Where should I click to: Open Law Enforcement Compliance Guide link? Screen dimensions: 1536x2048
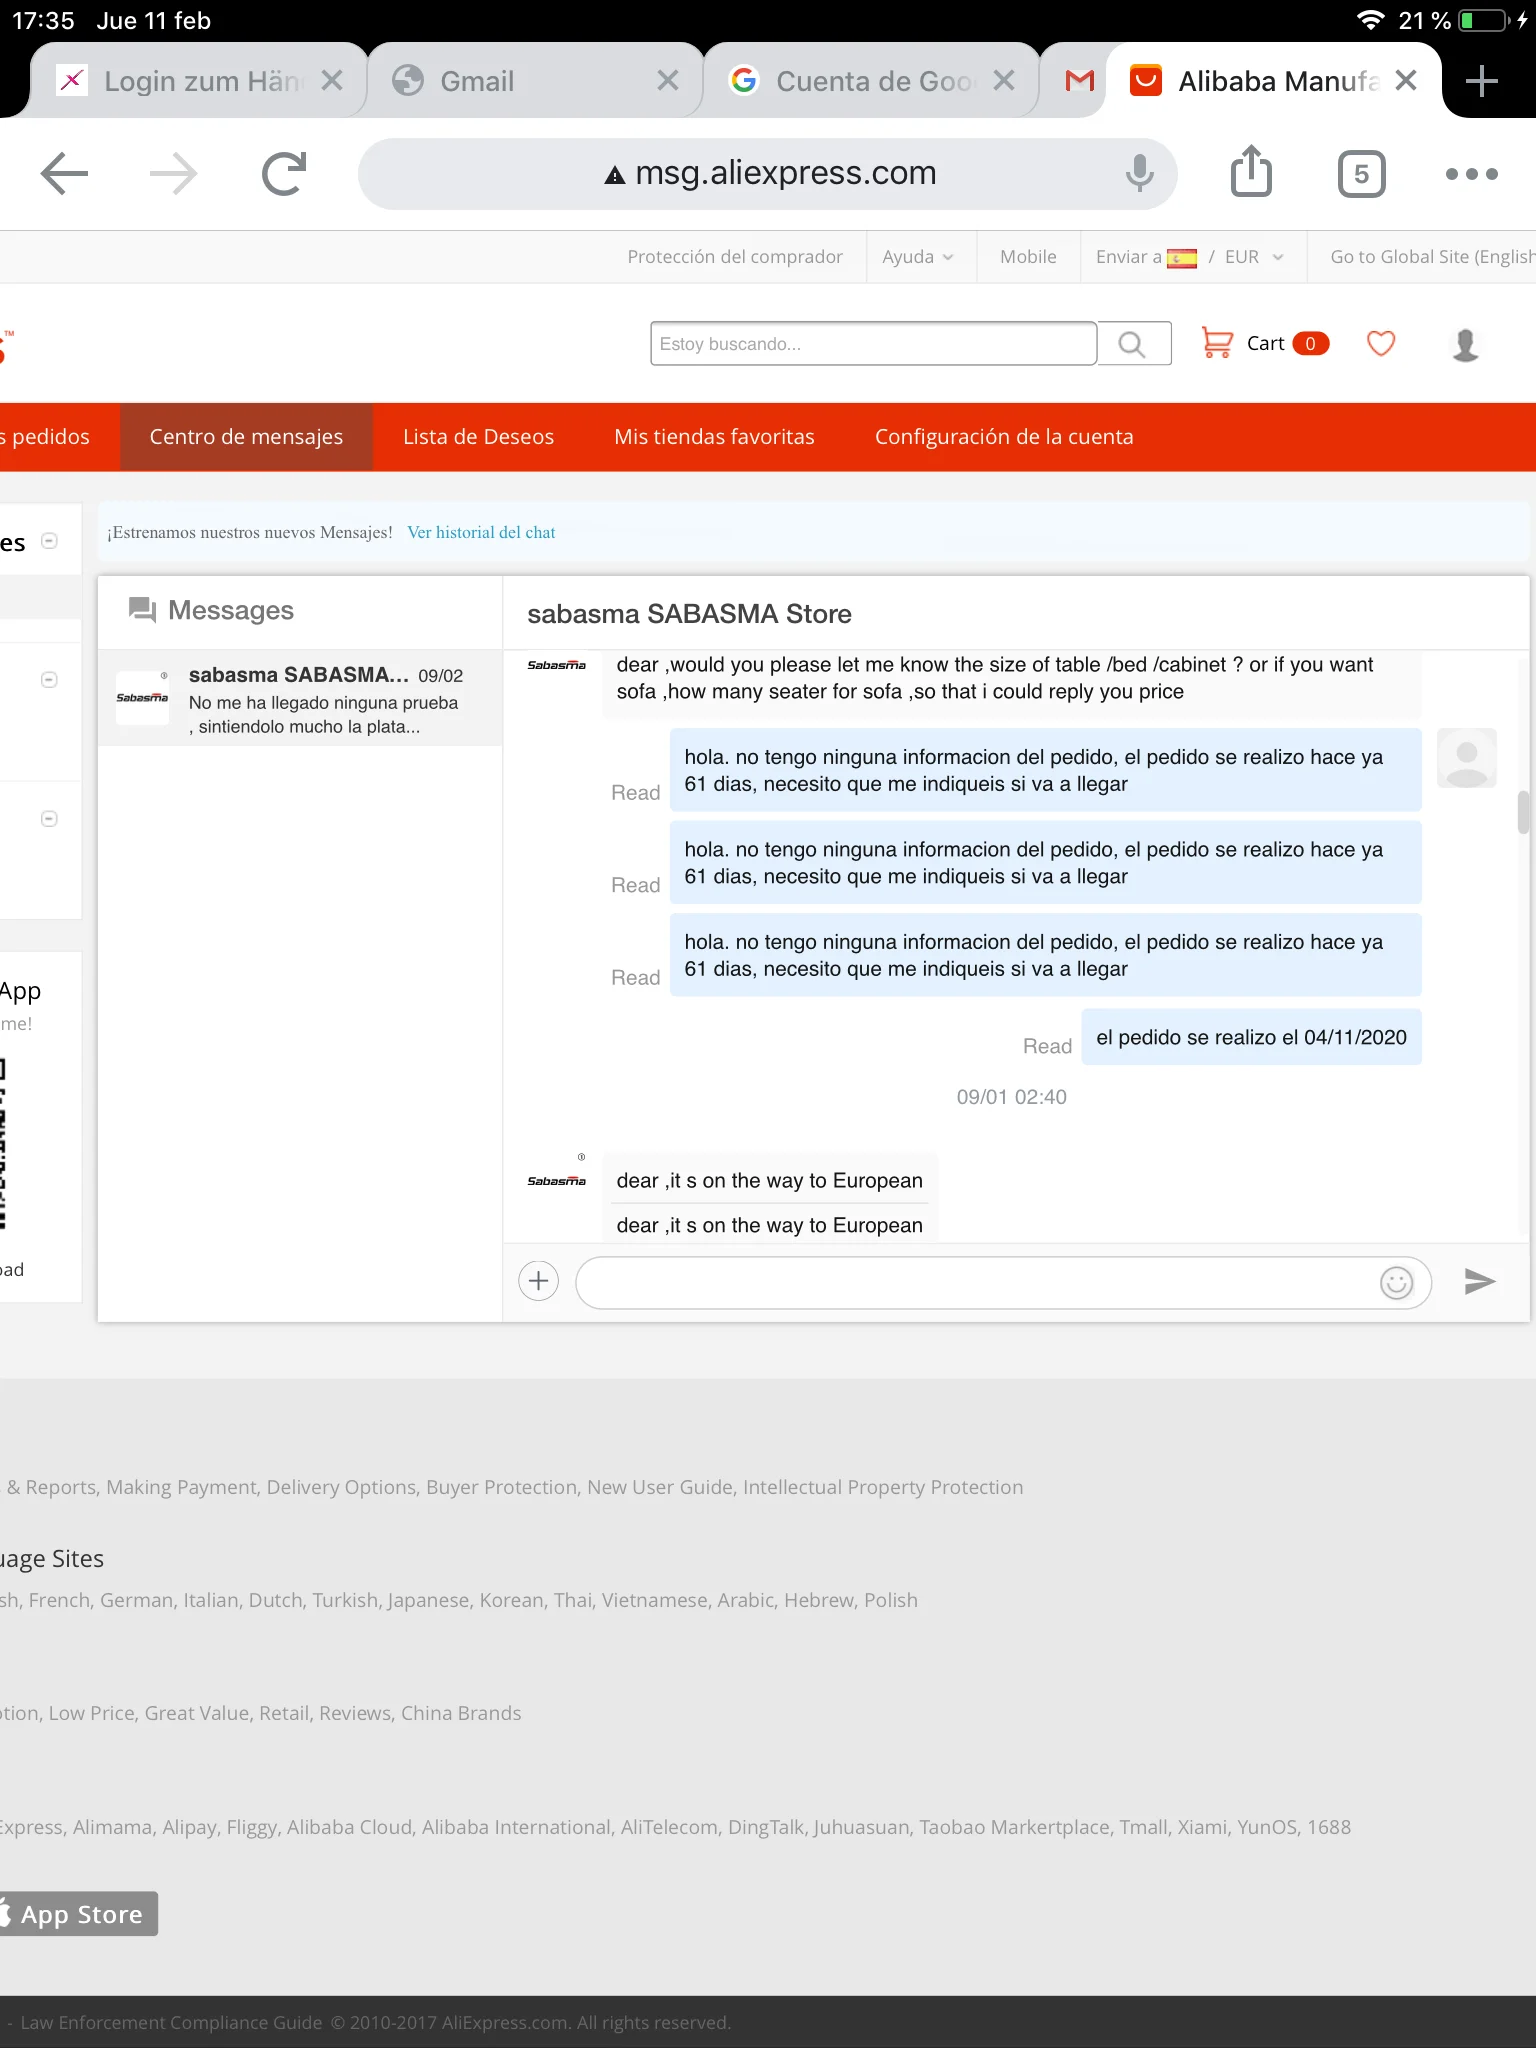[x=172, y=2023]
